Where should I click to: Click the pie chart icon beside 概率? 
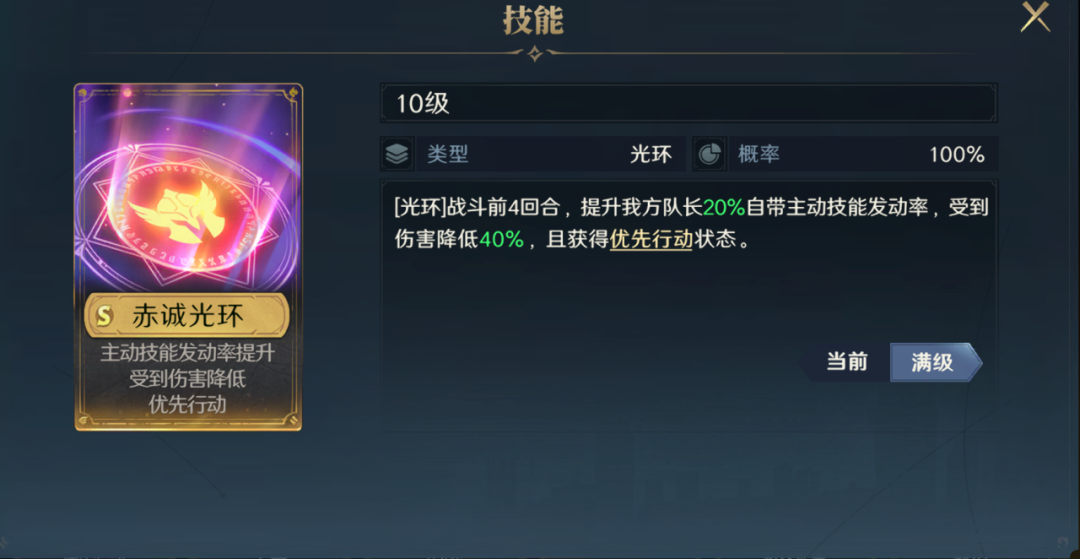(x=709, y=154)
